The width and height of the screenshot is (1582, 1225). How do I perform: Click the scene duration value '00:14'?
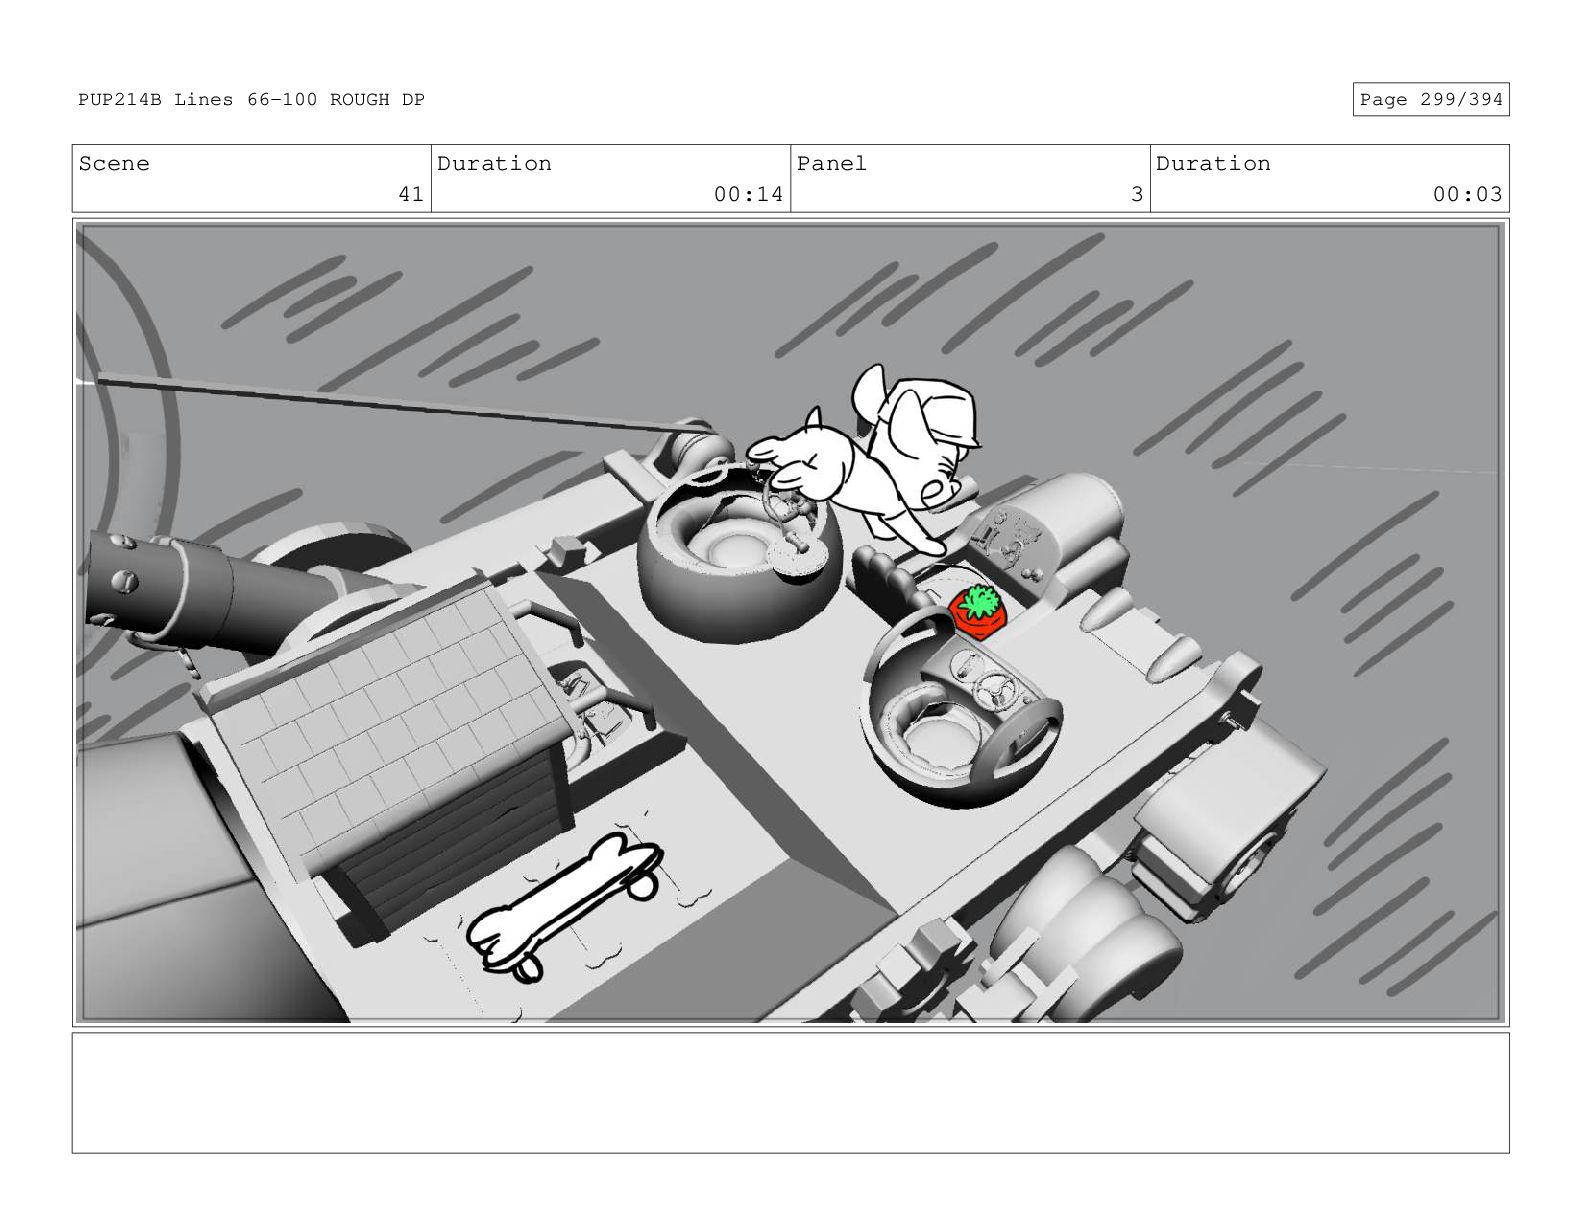click(748, 194)
